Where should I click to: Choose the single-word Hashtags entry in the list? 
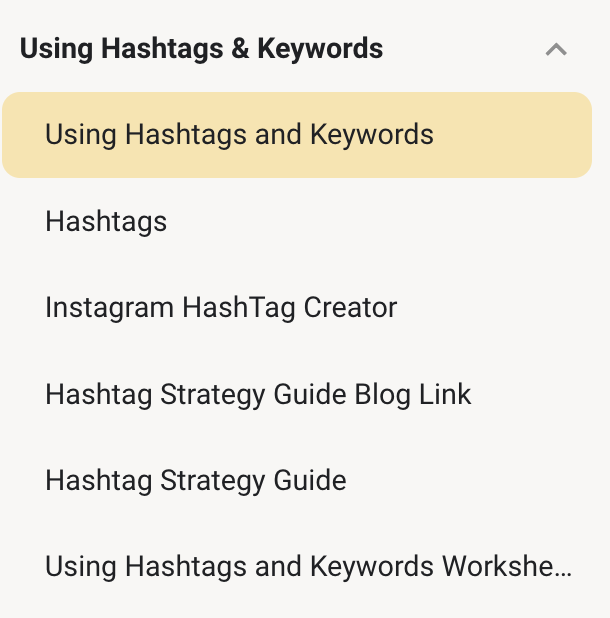point(106,221)
